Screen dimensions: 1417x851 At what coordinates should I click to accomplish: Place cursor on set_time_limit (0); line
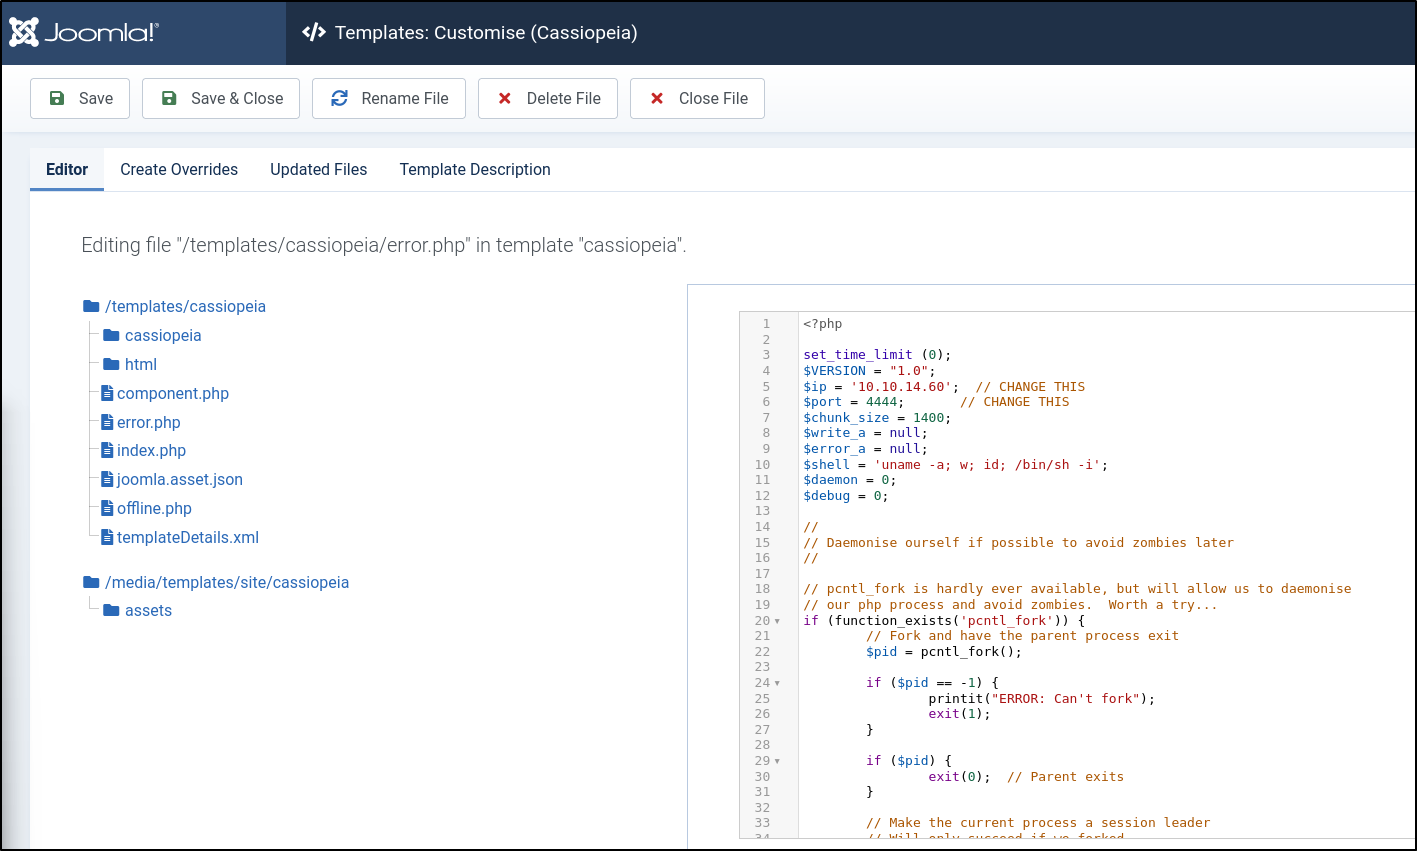click(877, 355)
